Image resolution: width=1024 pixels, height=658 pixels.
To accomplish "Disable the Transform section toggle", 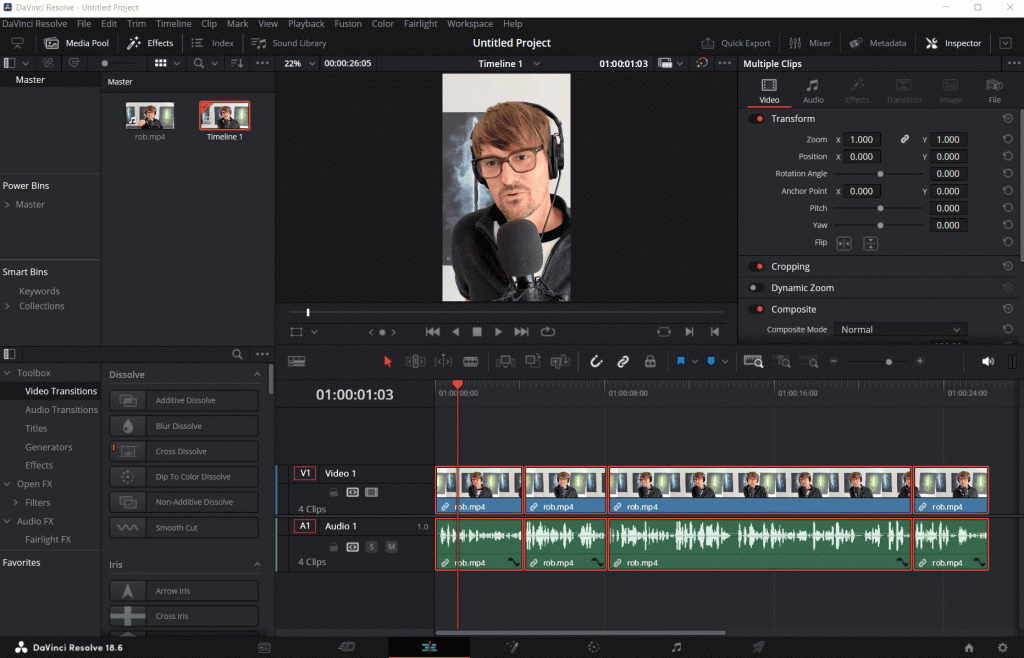I will (x=756, y=119).
